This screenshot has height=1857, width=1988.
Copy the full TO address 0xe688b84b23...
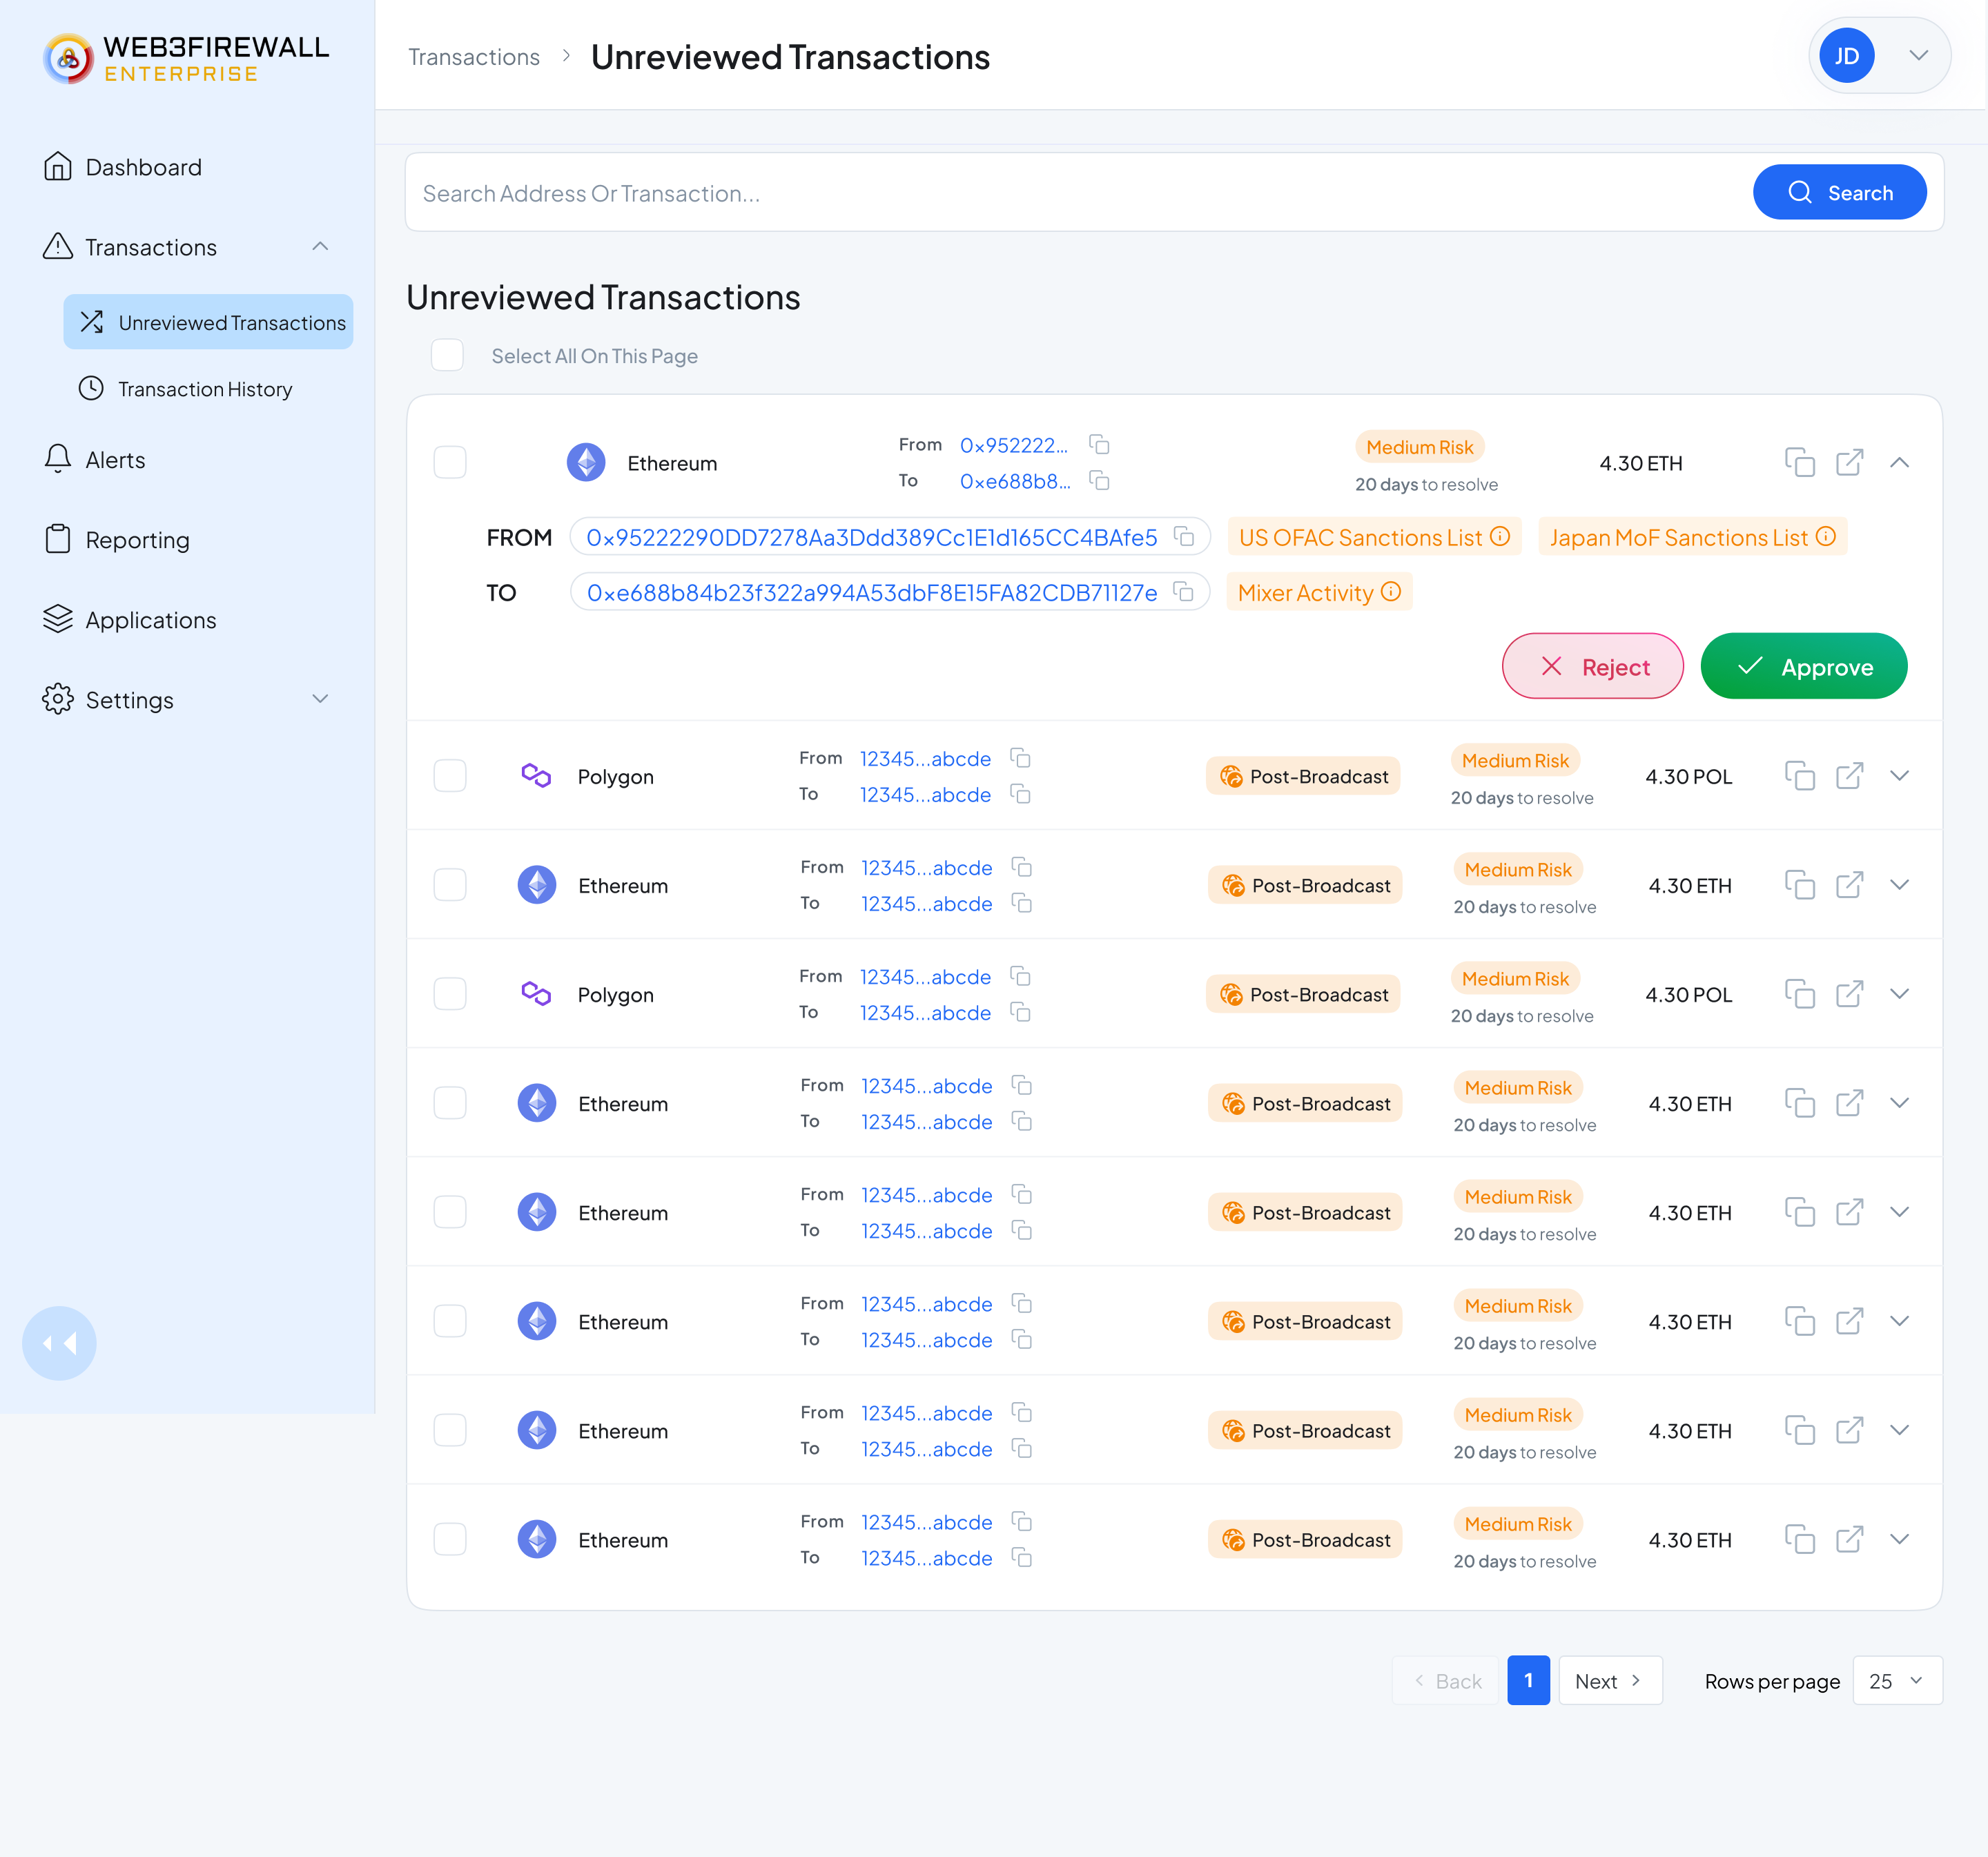click(x=1183, y=592)
